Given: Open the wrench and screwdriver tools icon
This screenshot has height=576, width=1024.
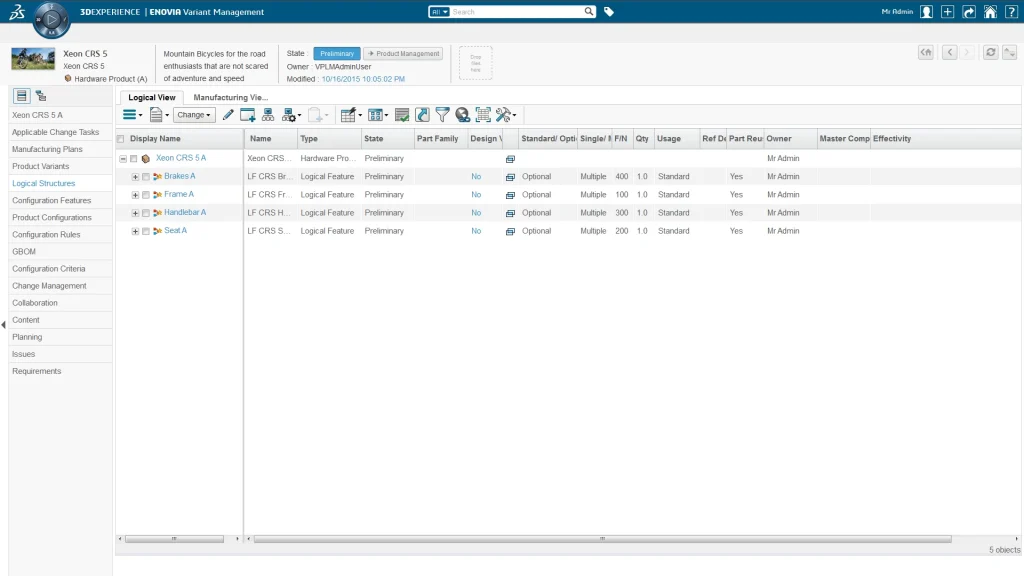Looking at the screenshot, I should click(504, 115).
